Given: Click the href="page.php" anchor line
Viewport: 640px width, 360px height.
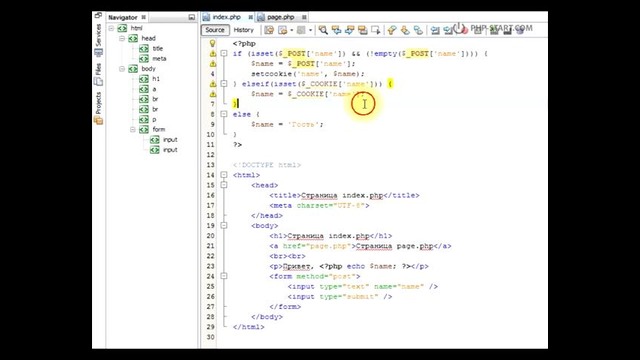Looking at the screenshot, I should tap(360, 246).
